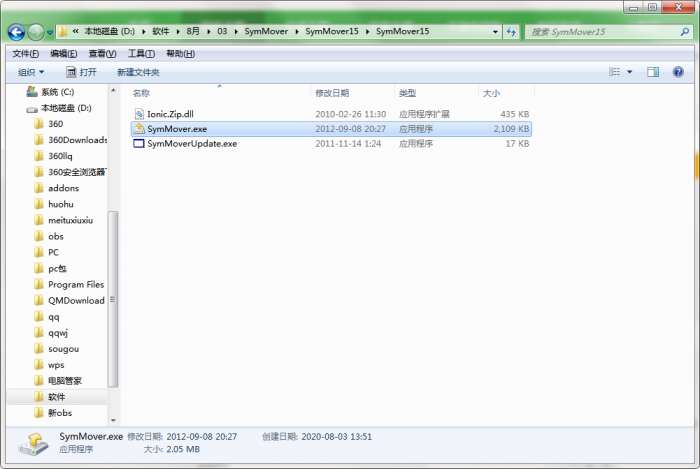Click the refresh button beside address bar

coord(511,32)
